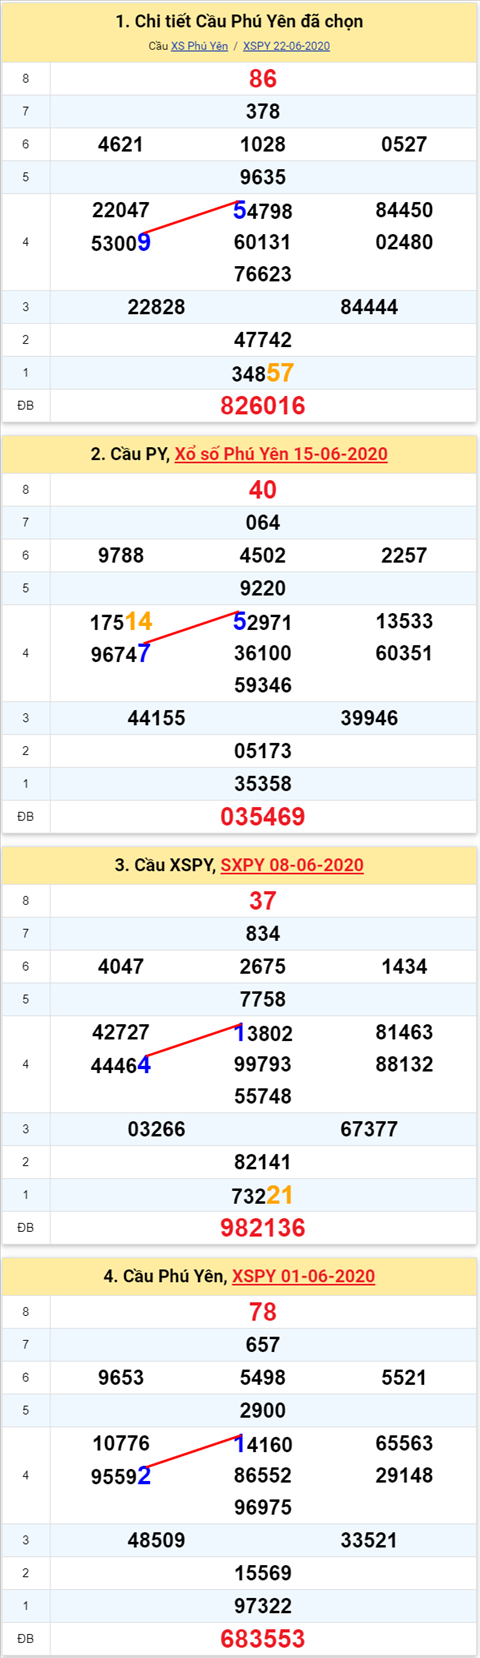480x1658 pixels.
Task: Open the XS Phú Yên breadcrumb link
Action: 199,46
